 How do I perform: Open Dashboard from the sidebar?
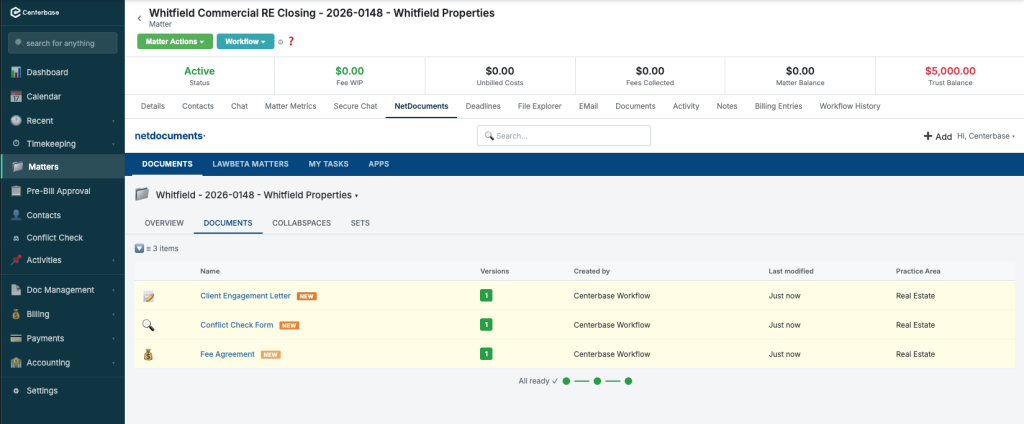click(x=47, y=72)
